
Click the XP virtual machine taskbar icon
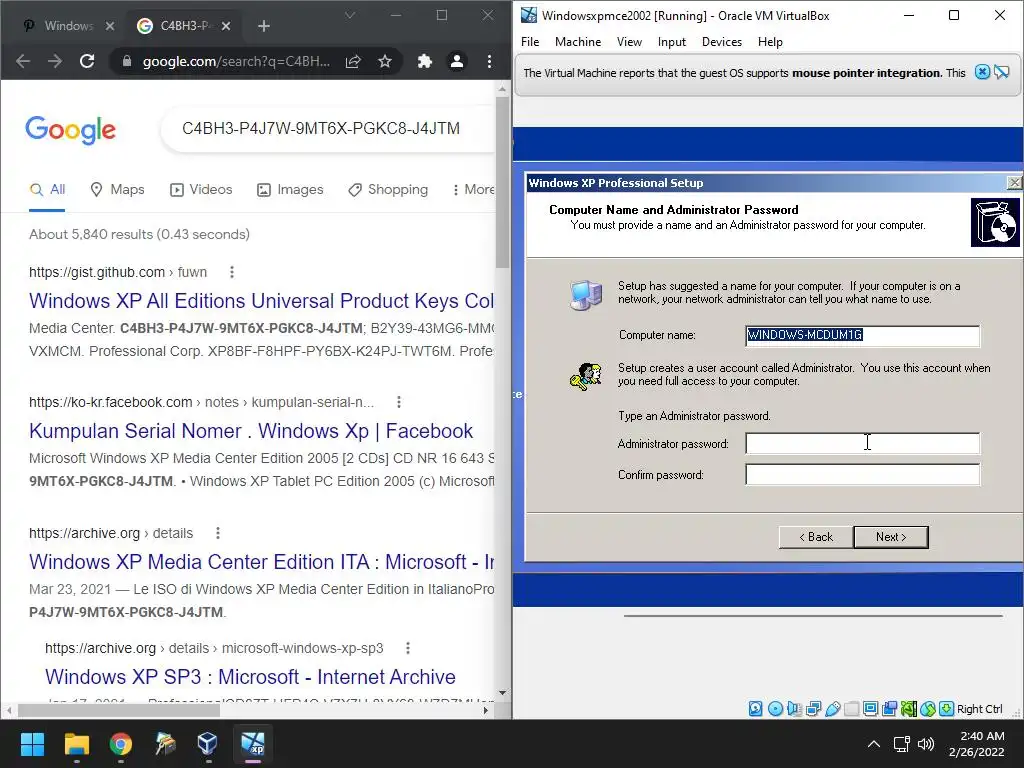253,744
